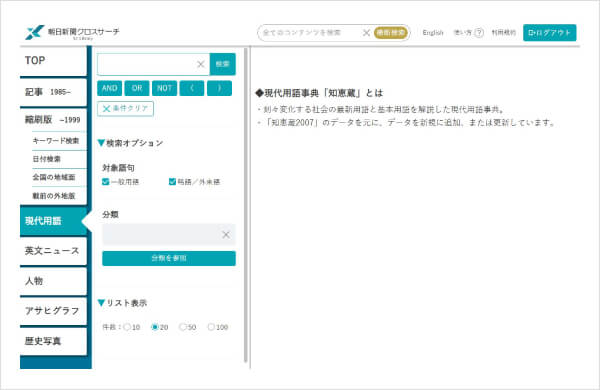The image size is (600, 390).
Task: Clear the 分類 field with its X
Action: point(226,235)
